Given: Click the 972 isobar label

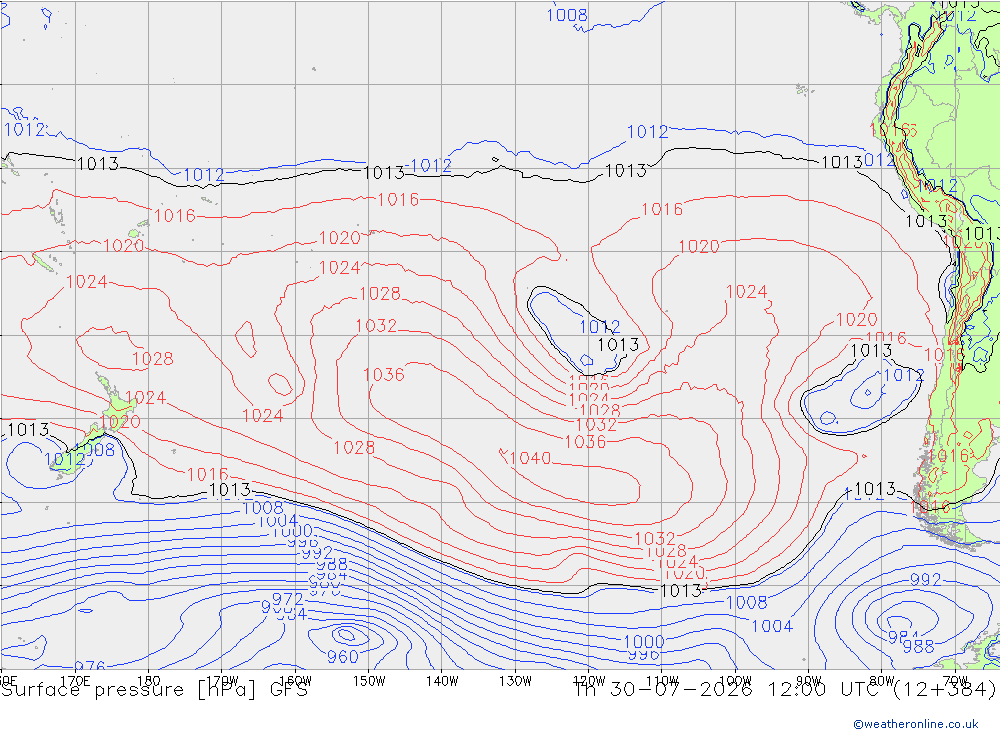Looking at the screenshot, I should pos(288,599).
